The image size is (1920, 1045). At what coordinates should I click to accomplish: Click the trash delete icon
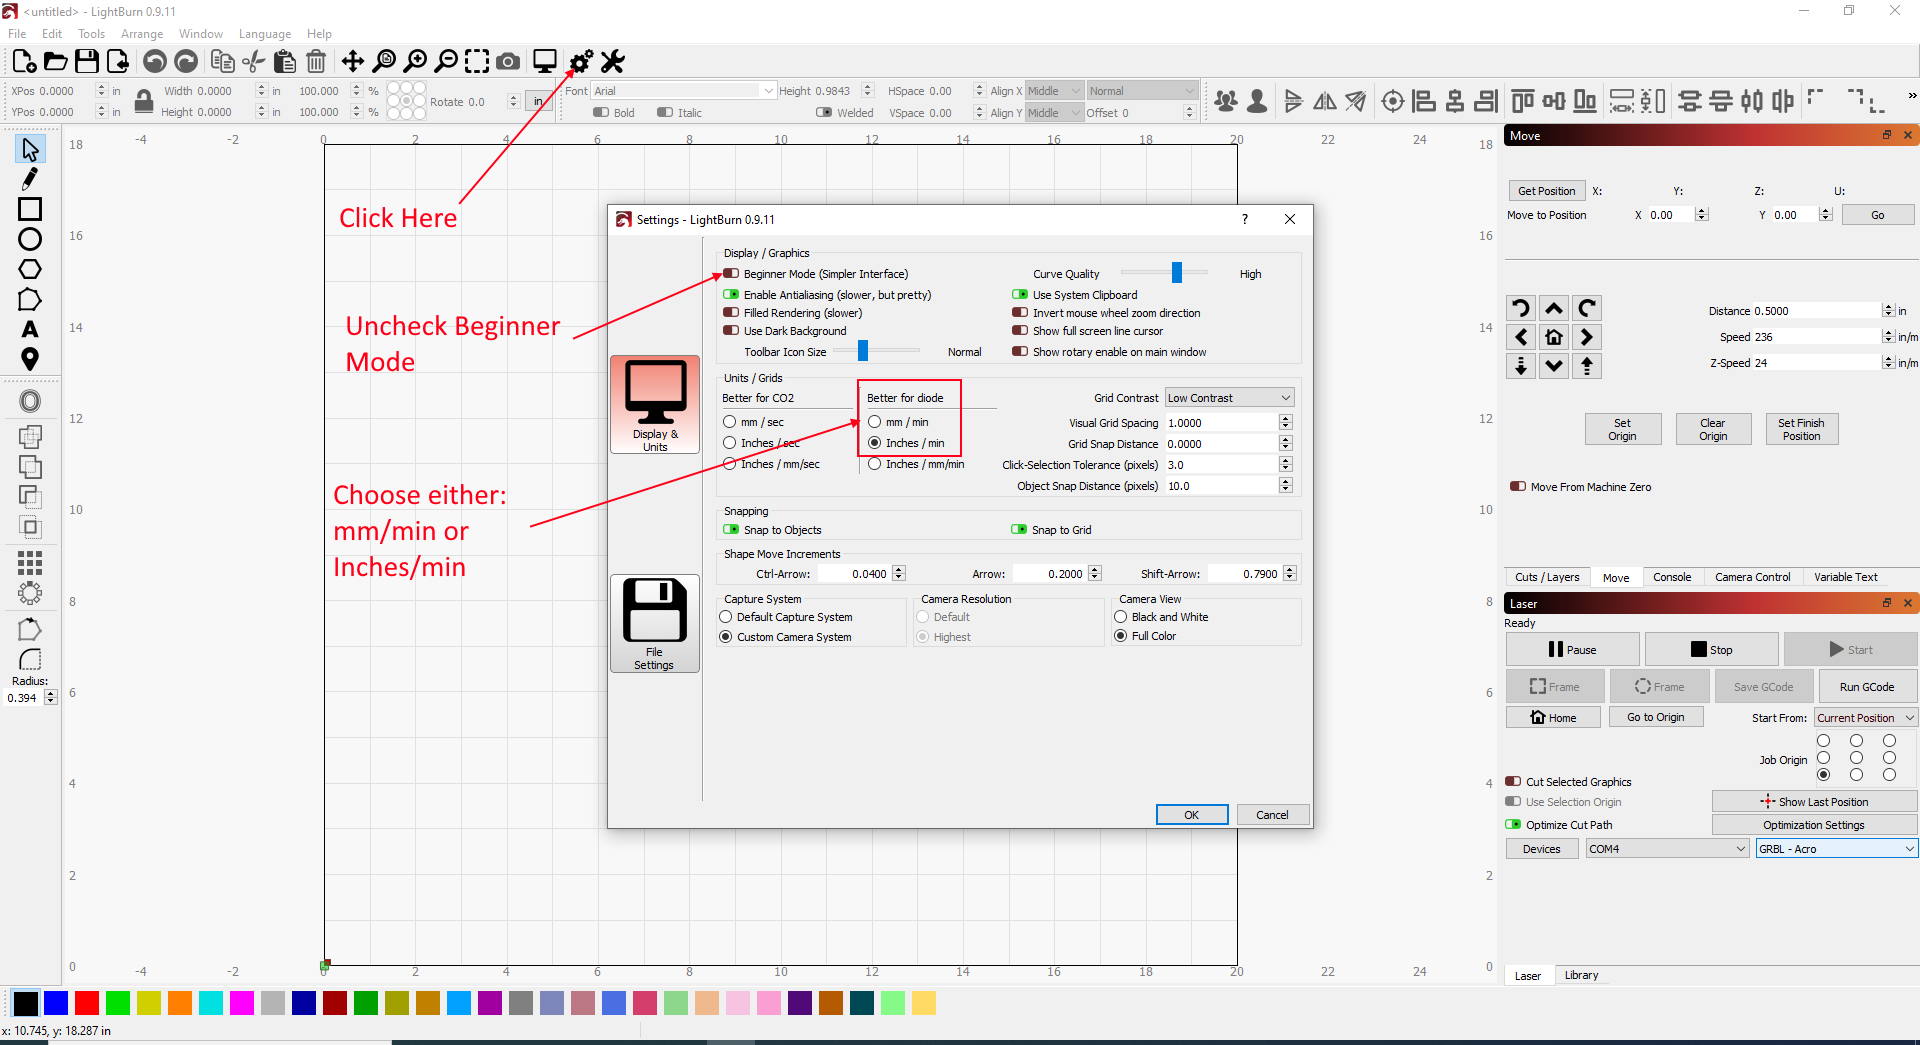click(316, 62)
